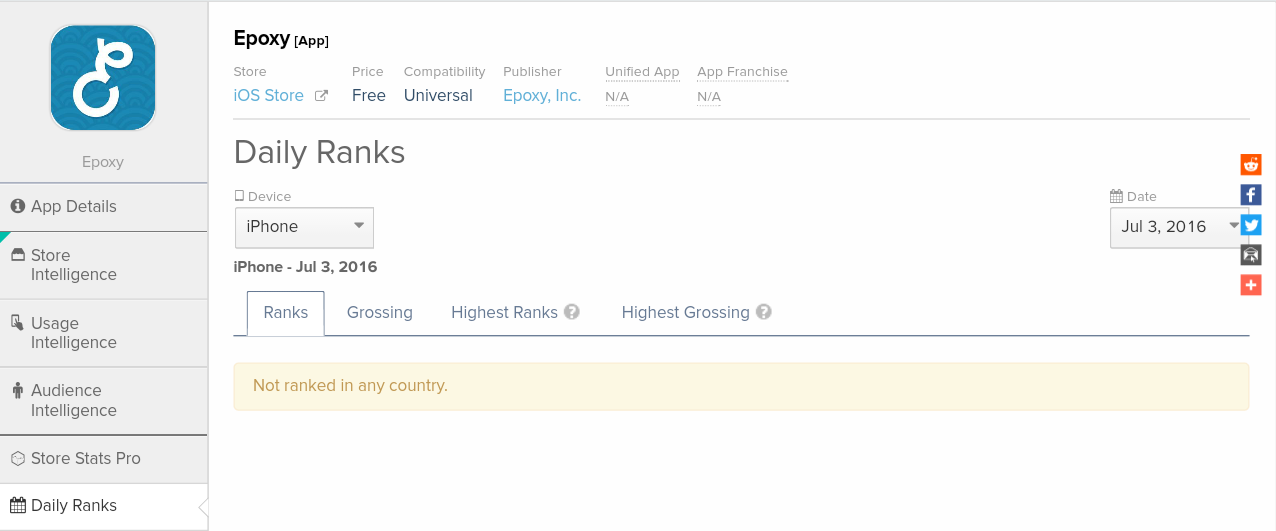Viewport: 1276px width, 531px height.
Task: Switch to the Grossing tab
Action: [380, 313]
